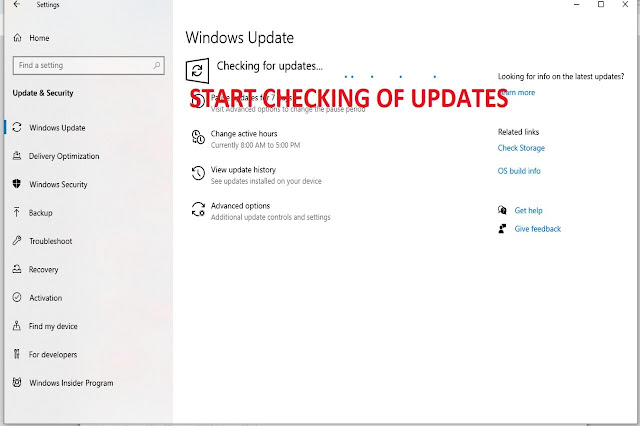Click the Give feedback person icon
The height and width of the screenshot is (426, 640).
coord(502,229)
